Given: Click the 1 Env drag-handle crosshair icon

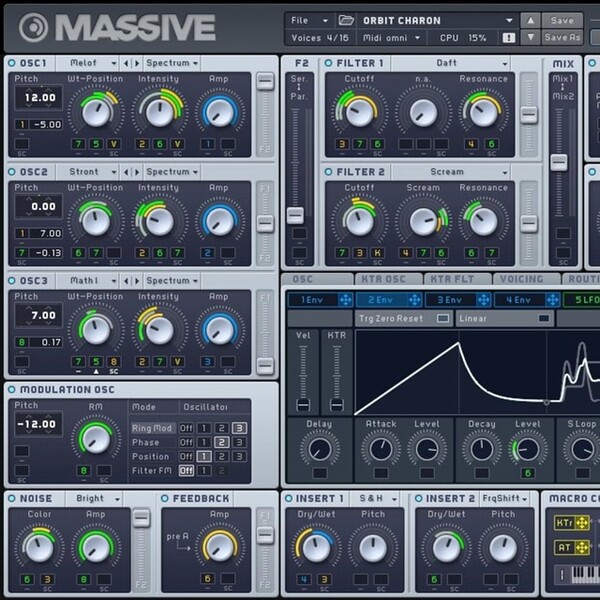Looking at the screenshot, I should (x=346, y=300).
